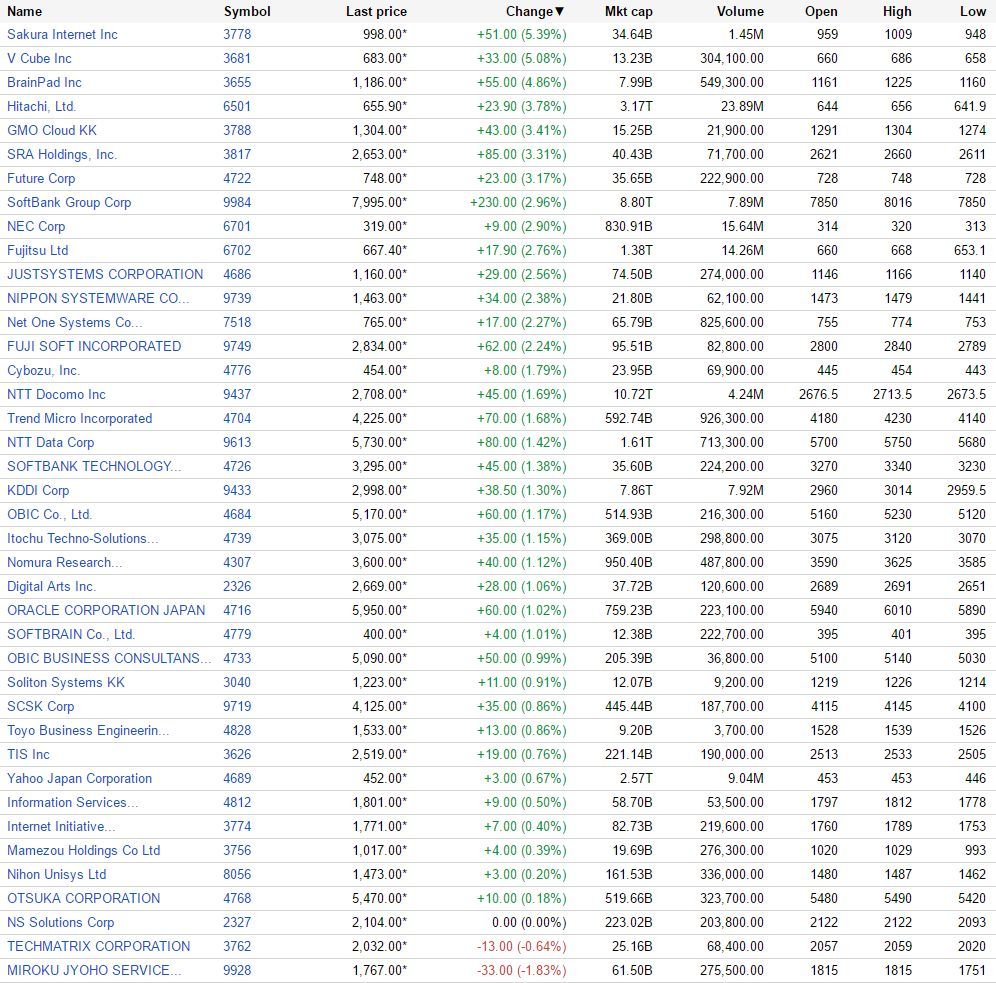
Task: Select the 23.89M volume value
Action: coord(742,107)
